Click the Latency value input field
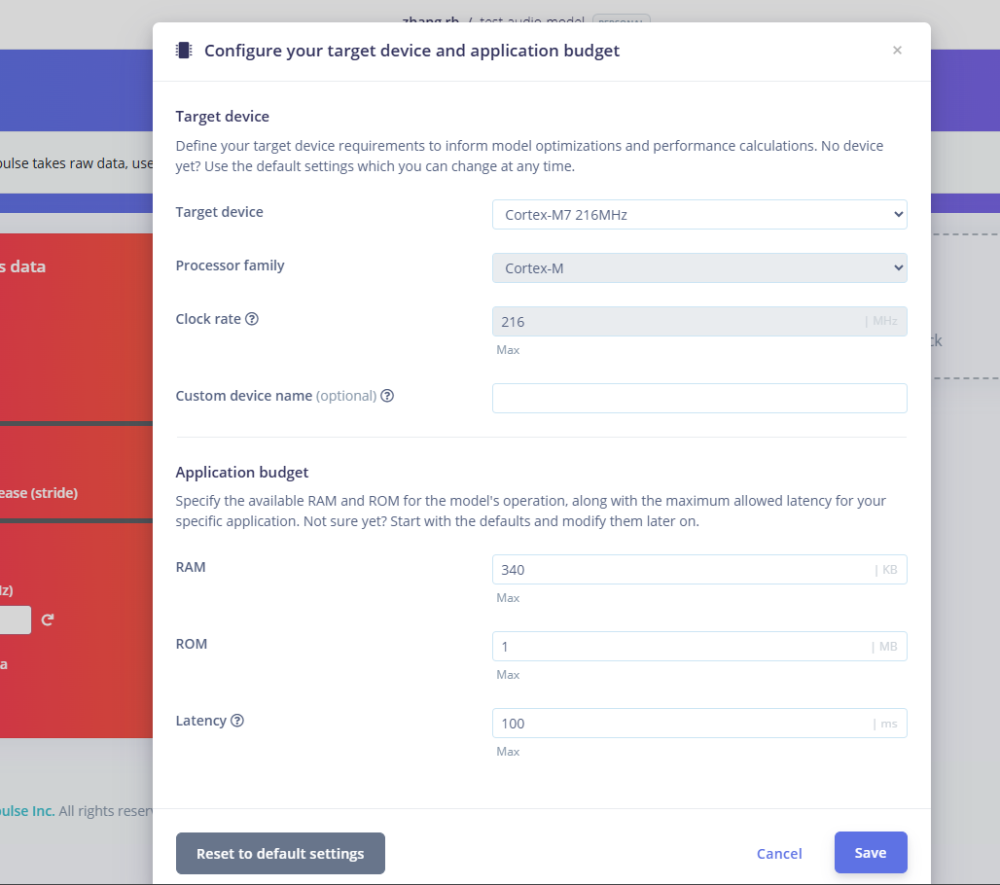Image resolution: width=1000 pixels, height=885 pixels. 680,723
